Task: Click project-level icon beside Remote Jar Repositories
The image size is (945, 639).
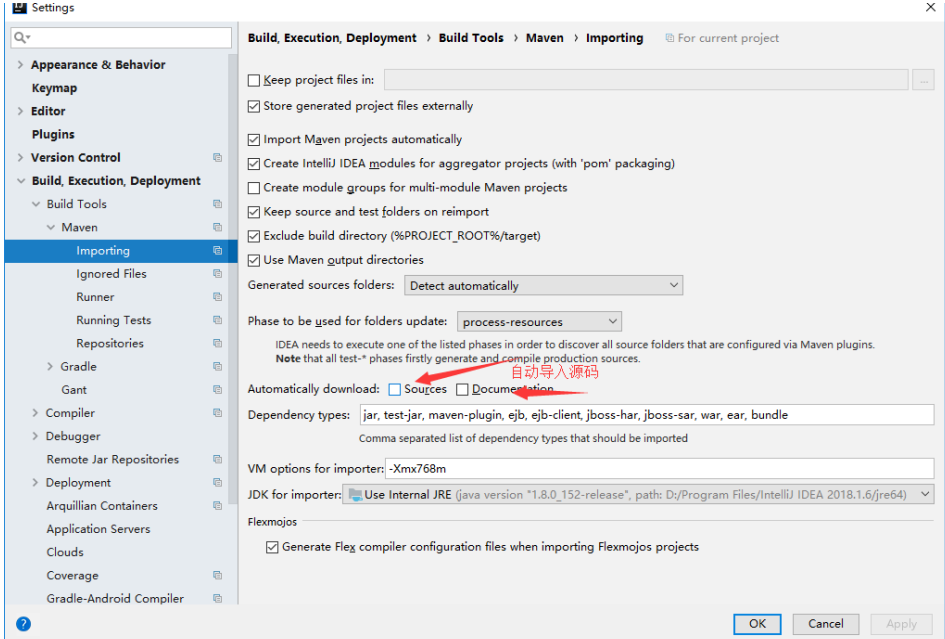Action: 218,459
